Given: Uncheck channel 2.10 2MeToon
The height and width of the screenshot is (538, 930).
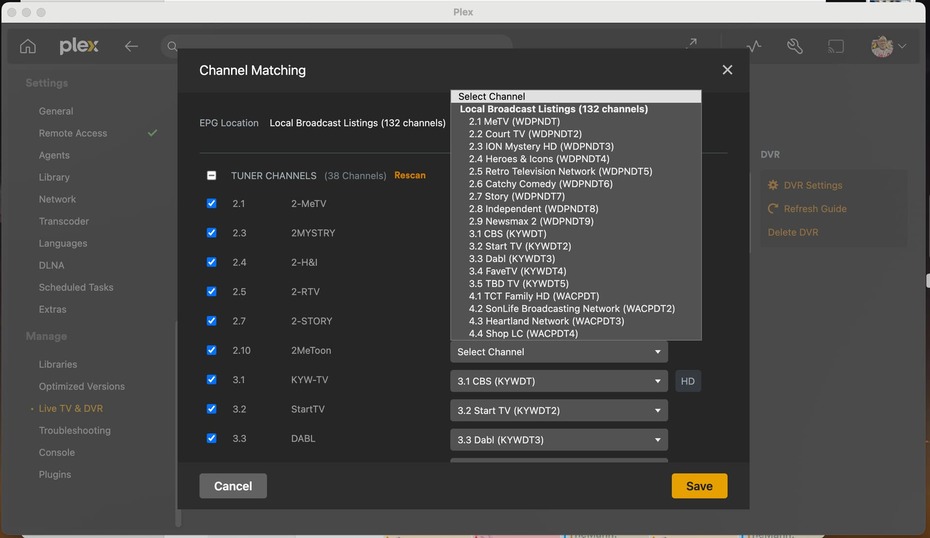Looking at the screenshot, I should click(211, 350).
